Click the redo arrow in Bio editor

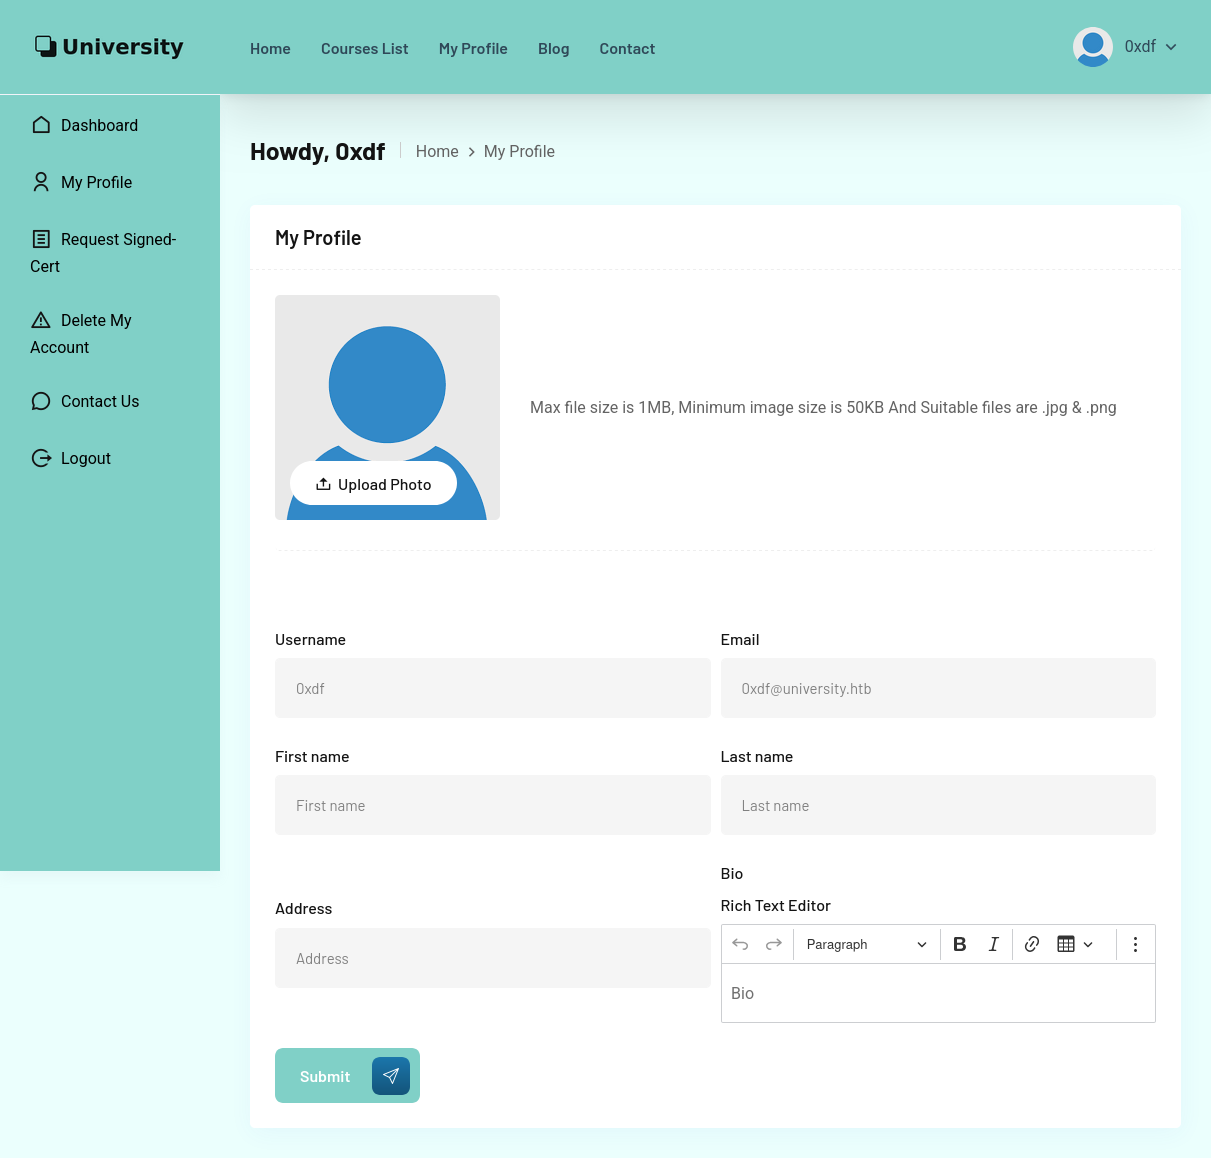coord(773,944)
